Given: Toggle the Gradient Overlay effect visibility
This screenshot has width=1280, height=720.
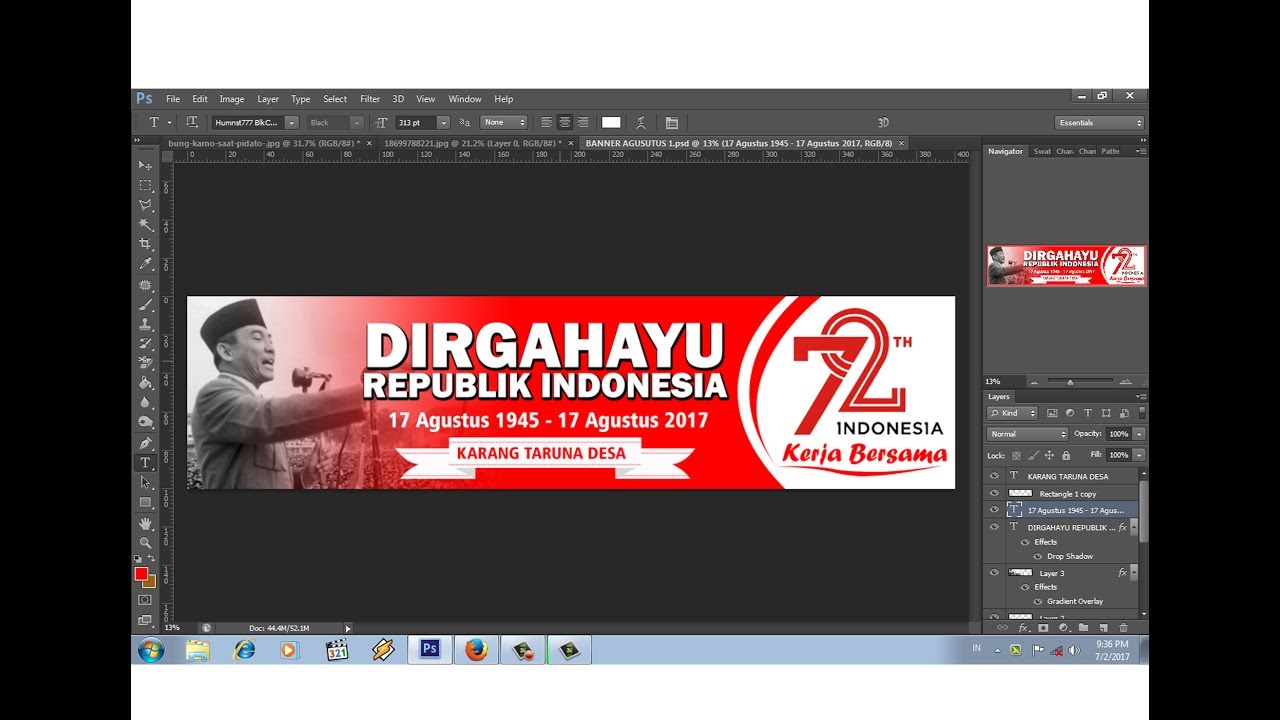Looking at the screenshot, I should (1037, 601).
